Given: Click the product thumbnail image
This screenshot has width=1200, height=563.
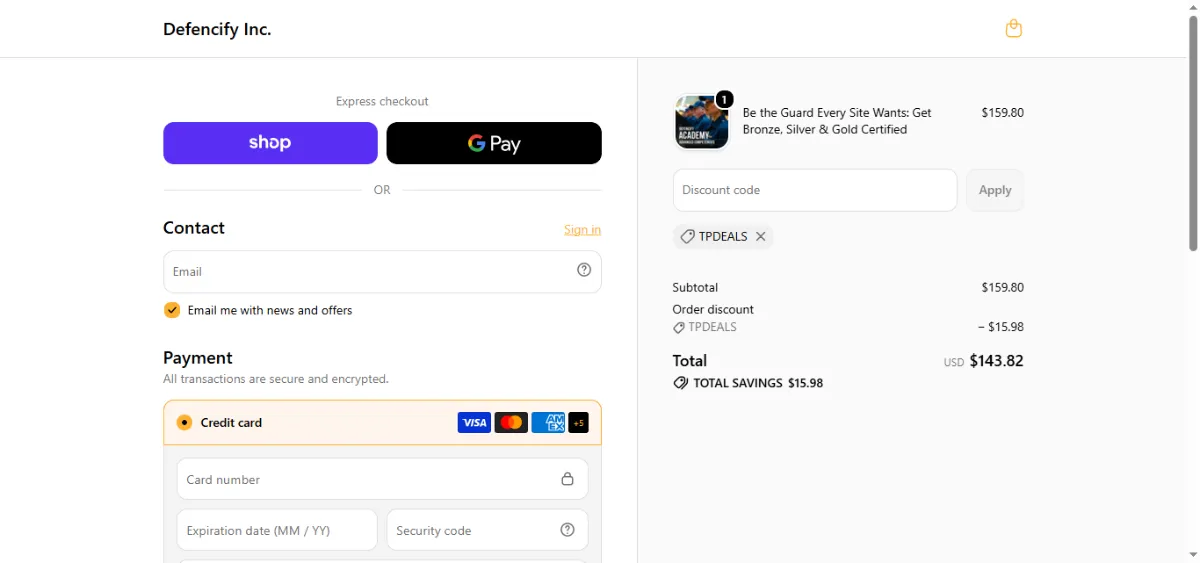Looking at the screenshot, I should point(702,122).
